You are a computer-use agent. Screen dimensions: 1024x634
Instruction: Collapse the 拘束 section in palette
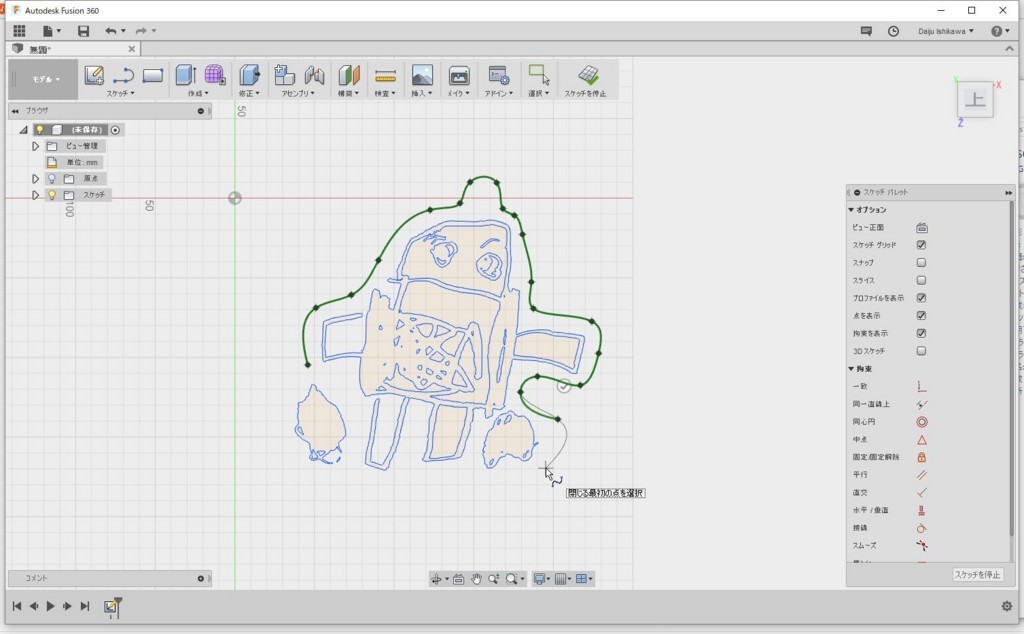point(851,369)
